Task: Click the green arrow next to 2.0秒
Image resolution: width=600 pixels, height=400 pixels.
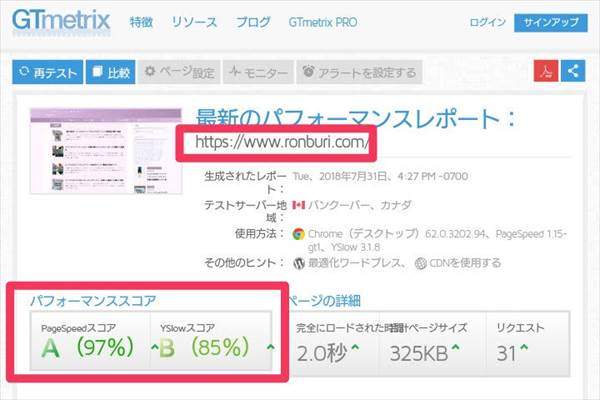Action: (355, 348)
